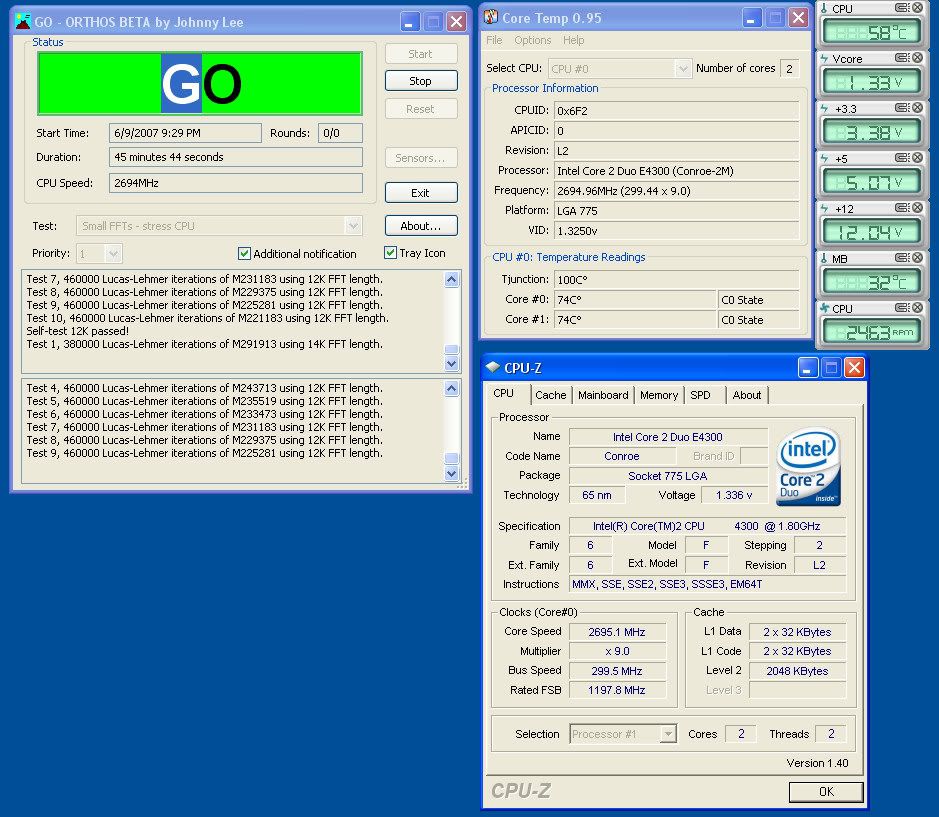The image size is (939, 817).
Task: Open settings of the +3.3 voltage gadget
Action: pos(902,107)
